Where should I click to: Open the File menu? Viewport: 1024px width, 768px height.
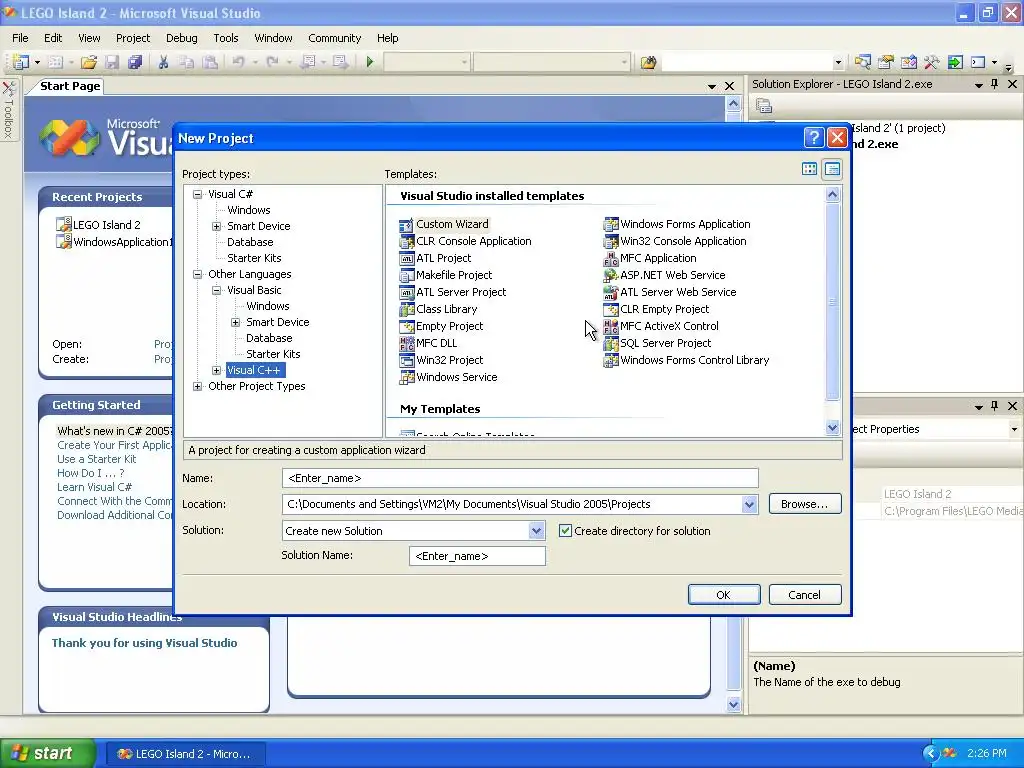tap(20, 38)
